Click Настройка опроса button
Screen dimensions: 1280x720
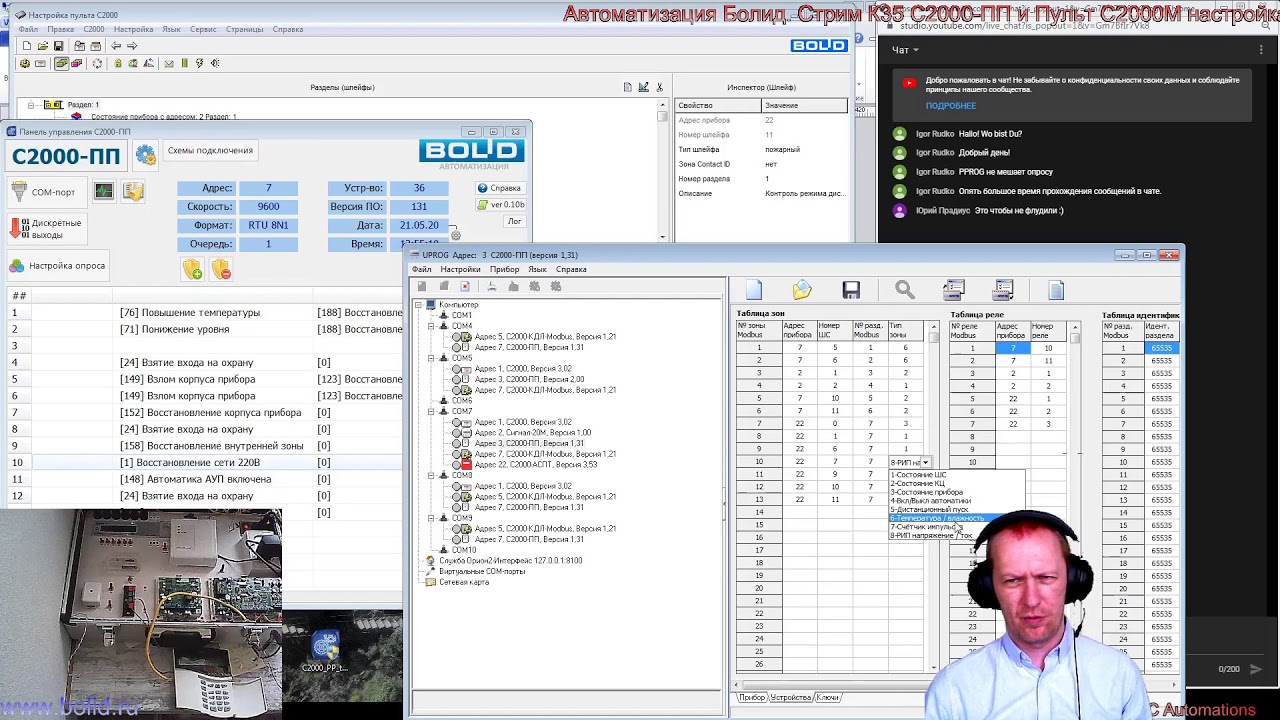coord(57,266)
